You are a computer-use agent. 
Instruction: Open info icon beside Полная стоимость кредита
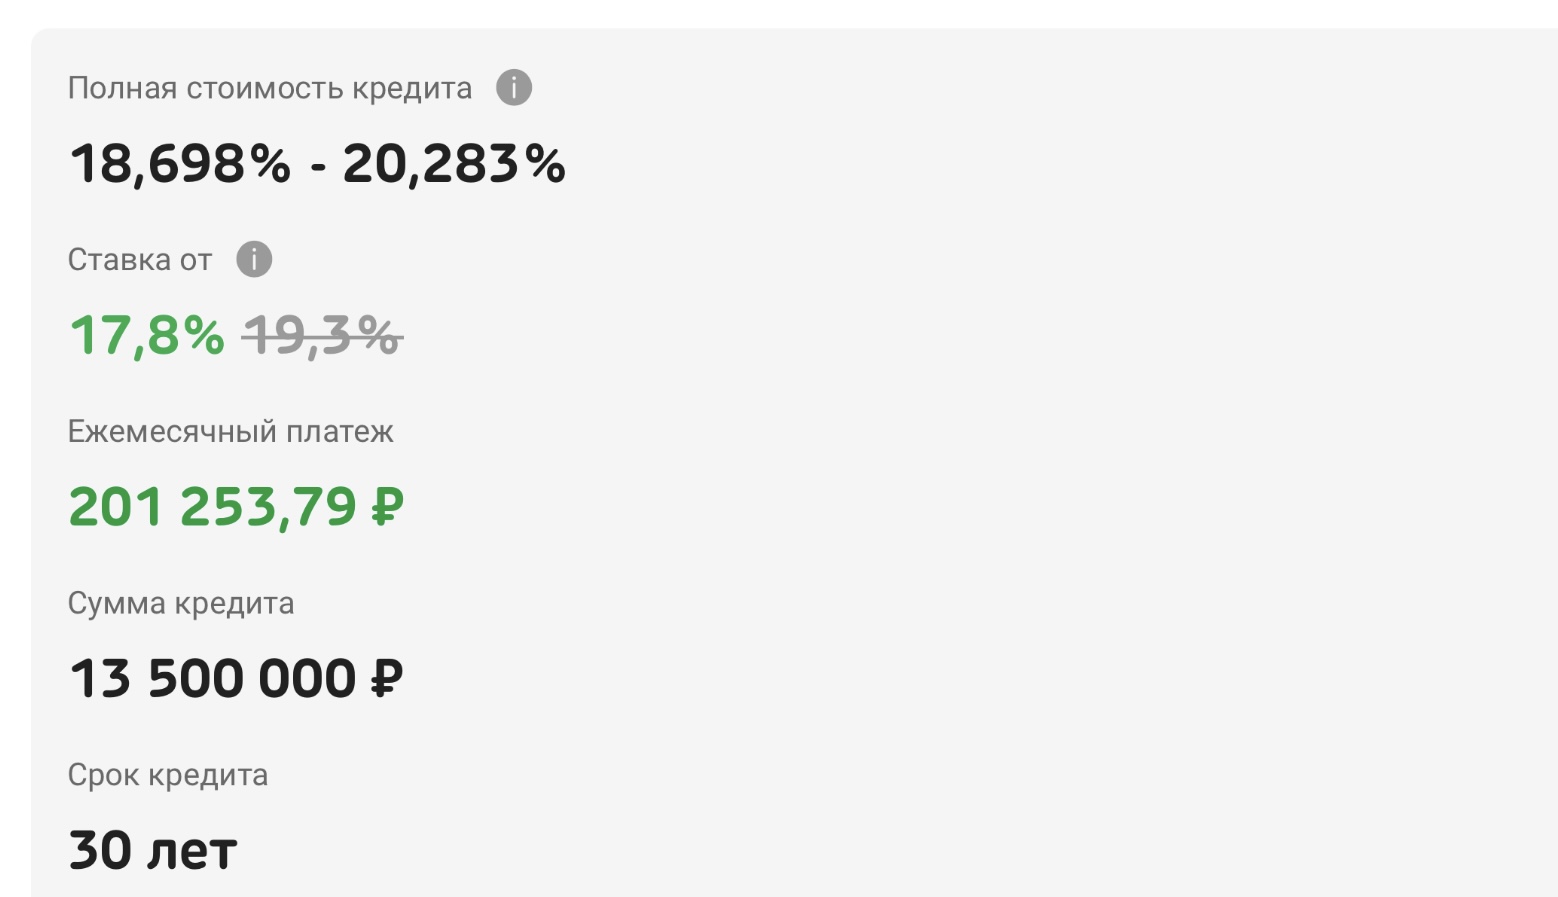(514, 88)
